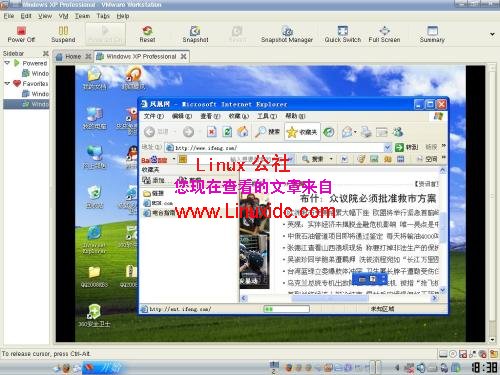Collapse the Favorites tree group
The image size is (500, 375).
coord(7,83)
